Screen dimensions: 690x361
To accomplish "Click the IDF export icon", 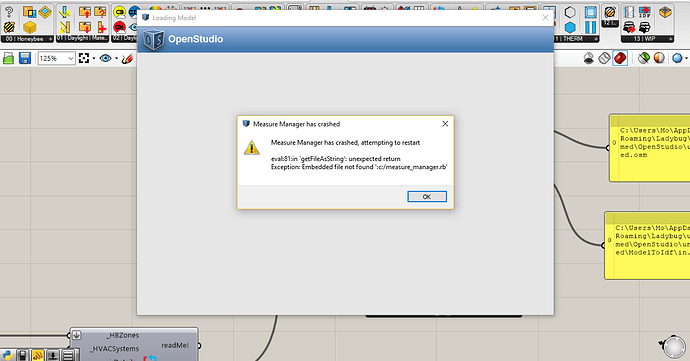I will coord(645,12).
